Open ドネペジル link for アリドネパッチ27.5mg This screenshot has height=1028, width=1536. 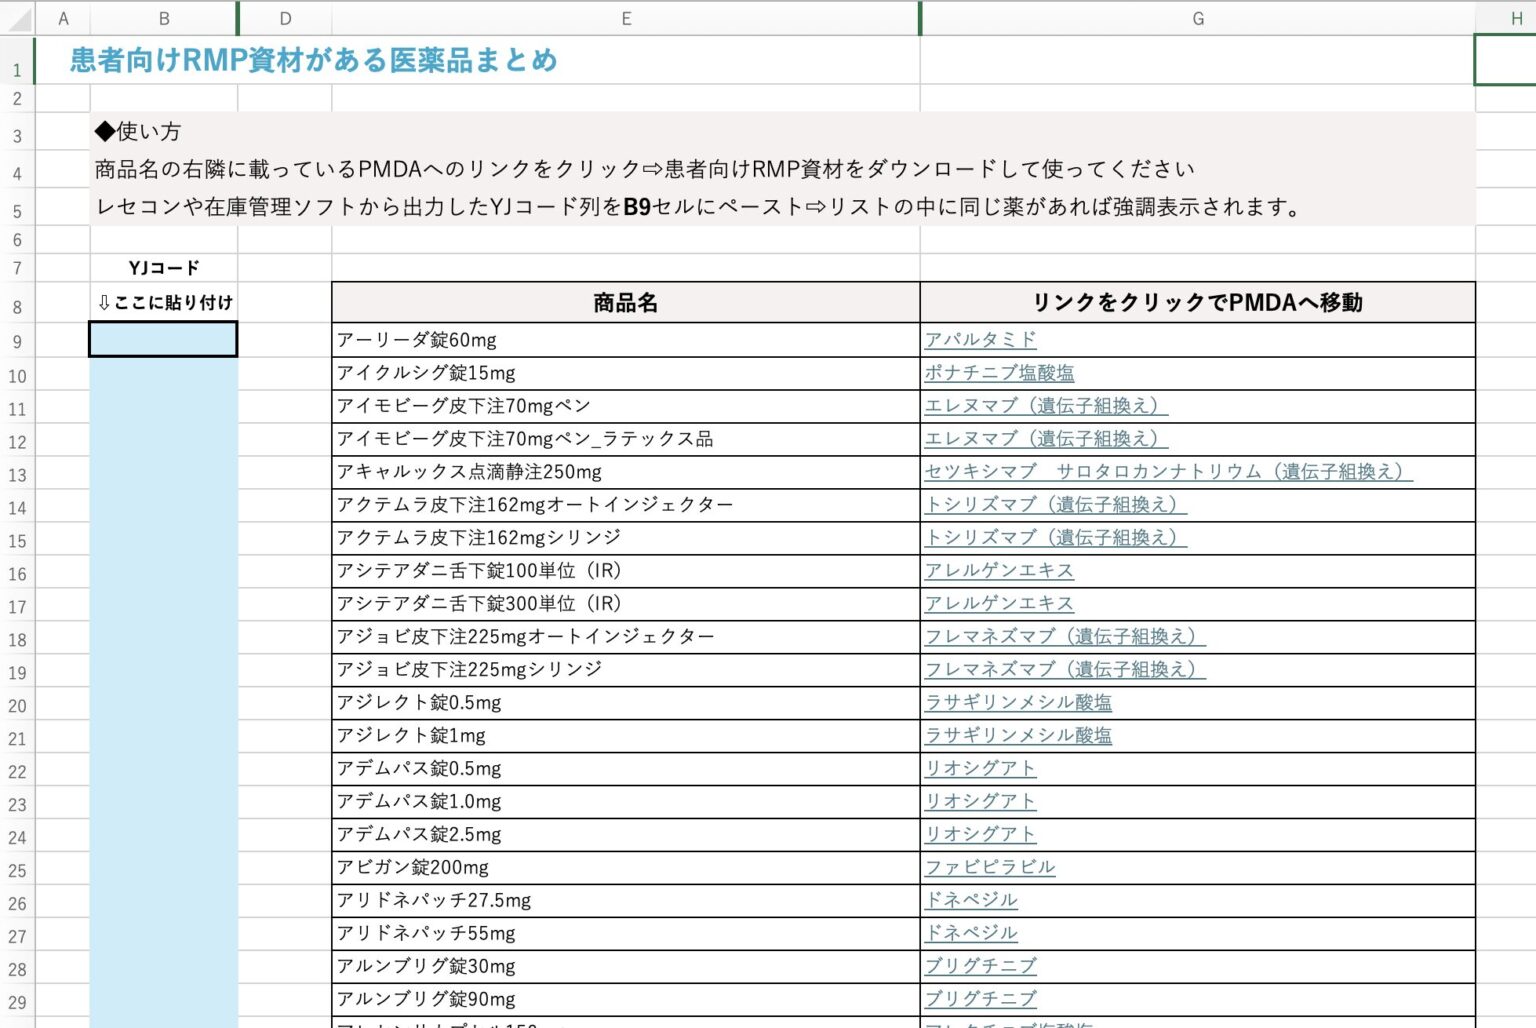pyautogui.click(x=971, y=900)
